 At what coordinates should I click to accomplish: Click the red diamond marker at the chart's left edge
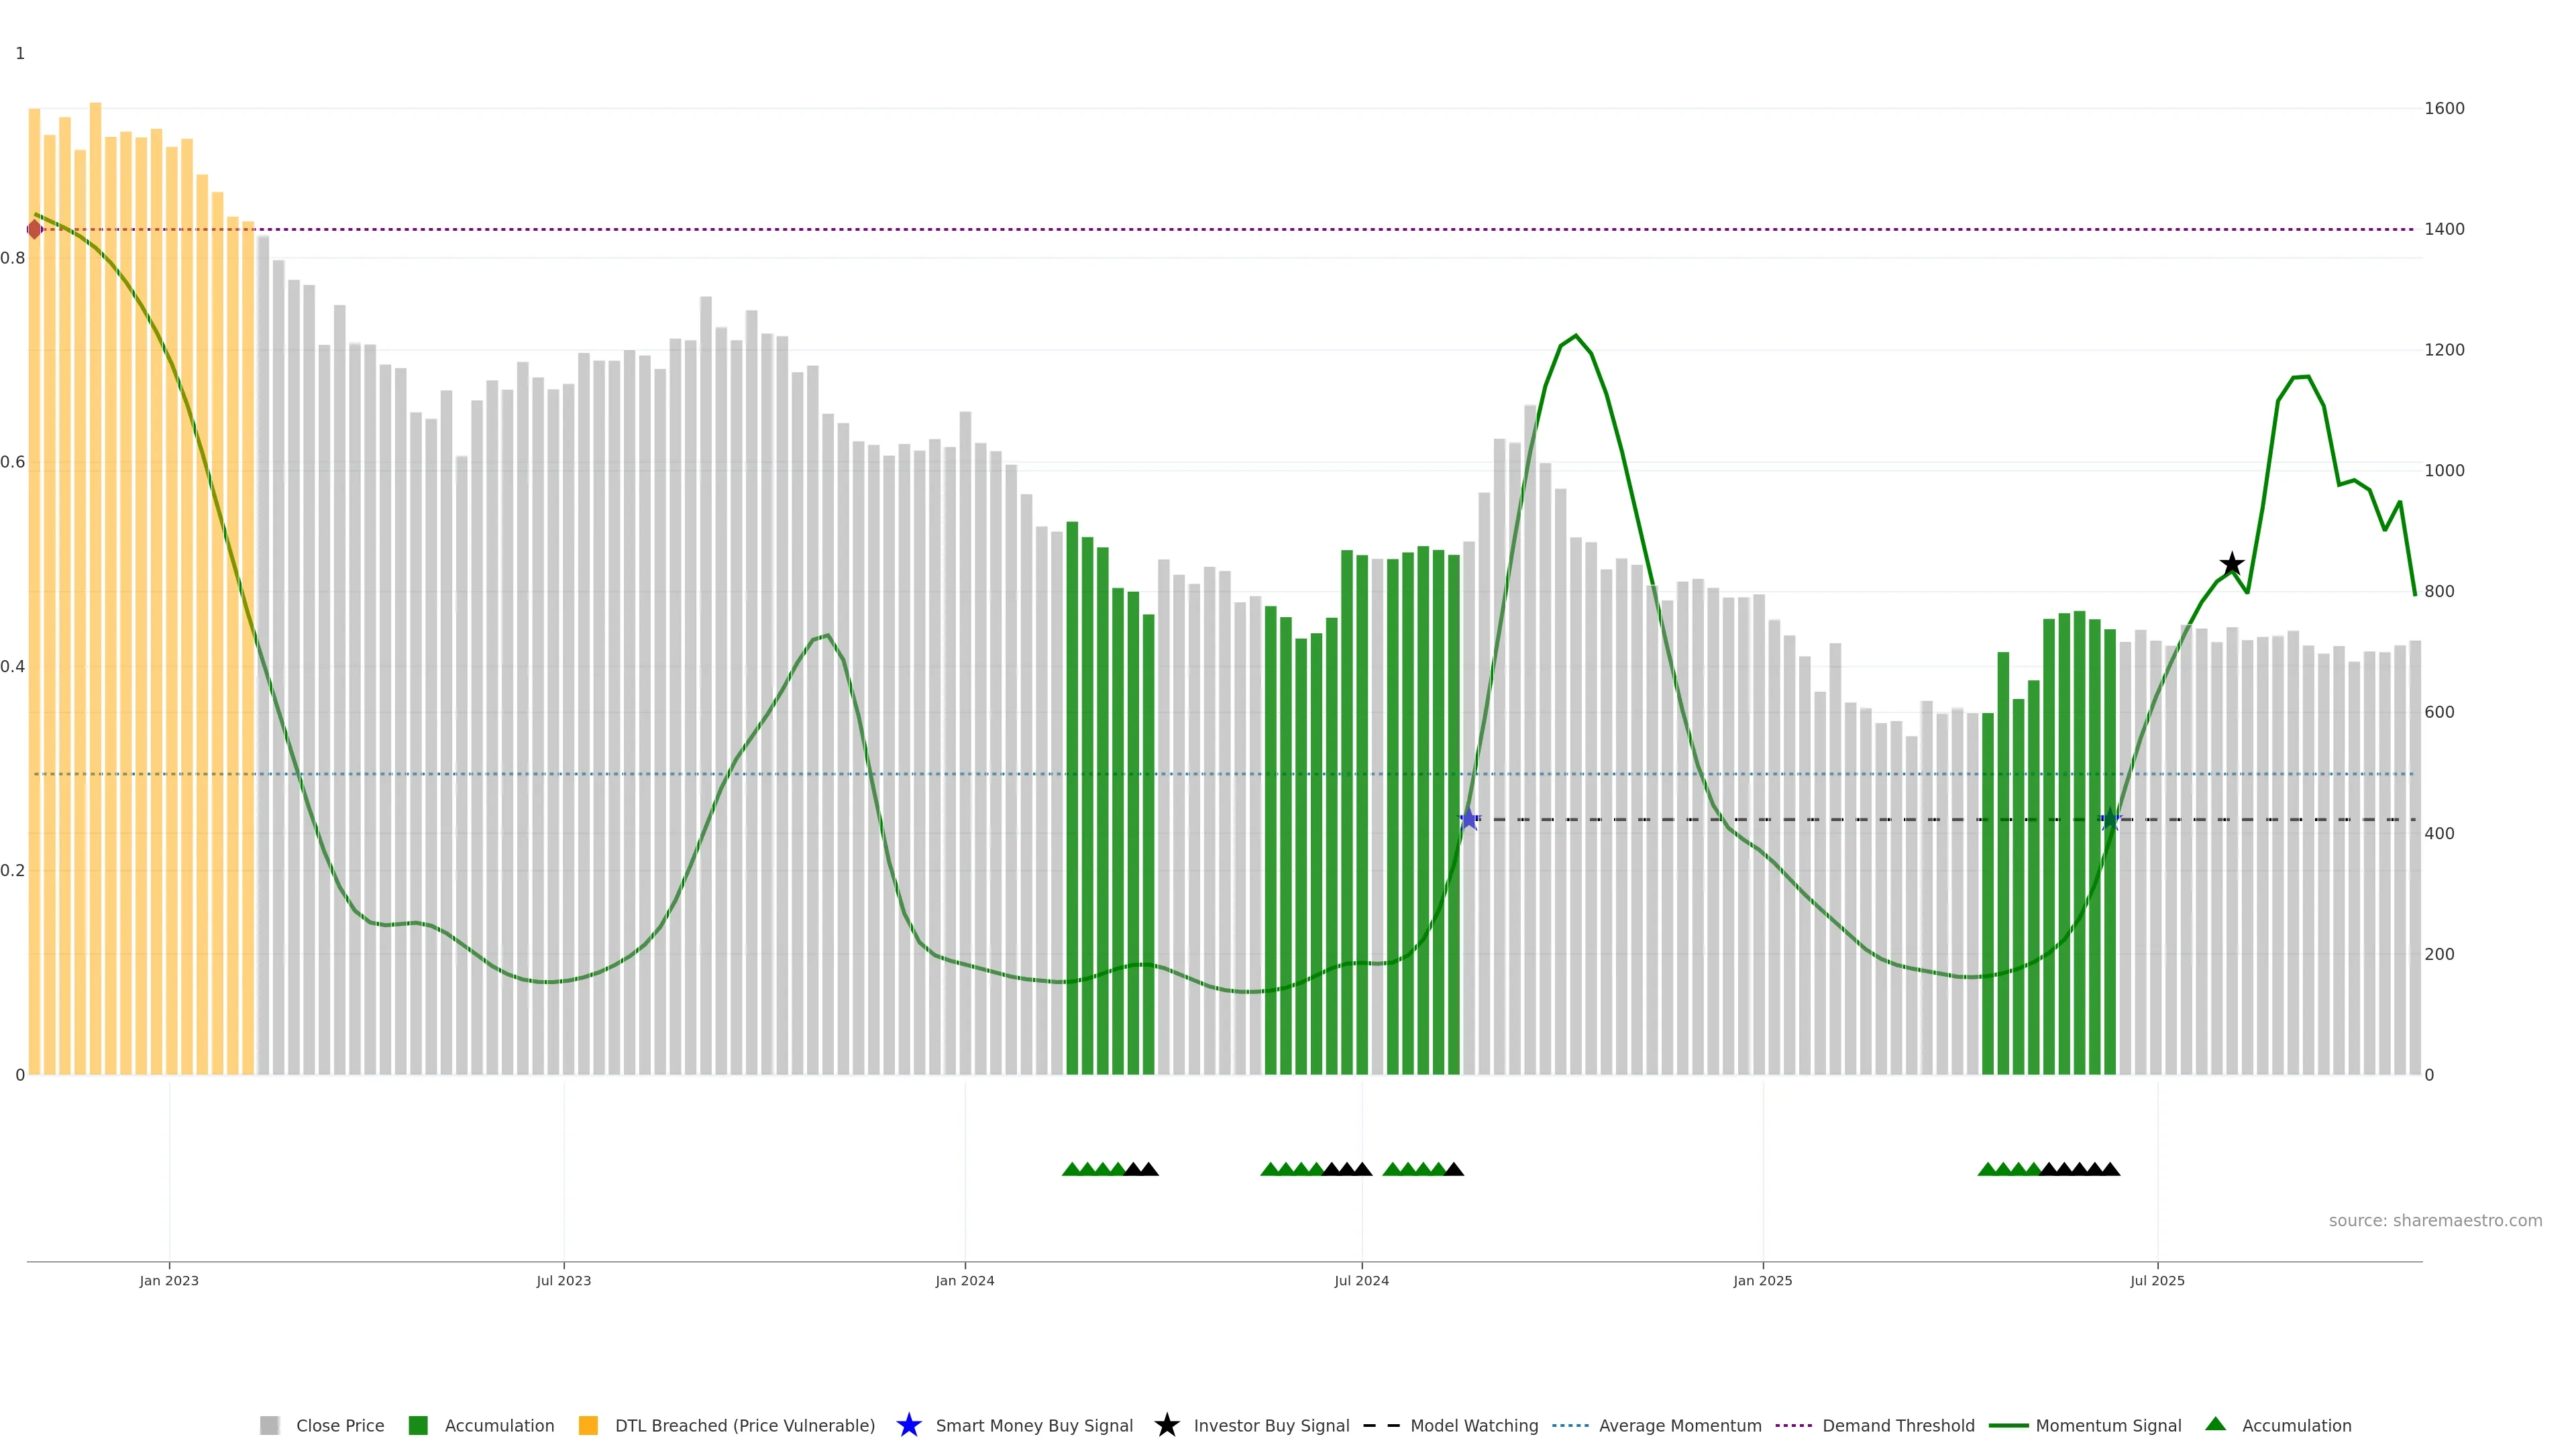tap(35, 229)
